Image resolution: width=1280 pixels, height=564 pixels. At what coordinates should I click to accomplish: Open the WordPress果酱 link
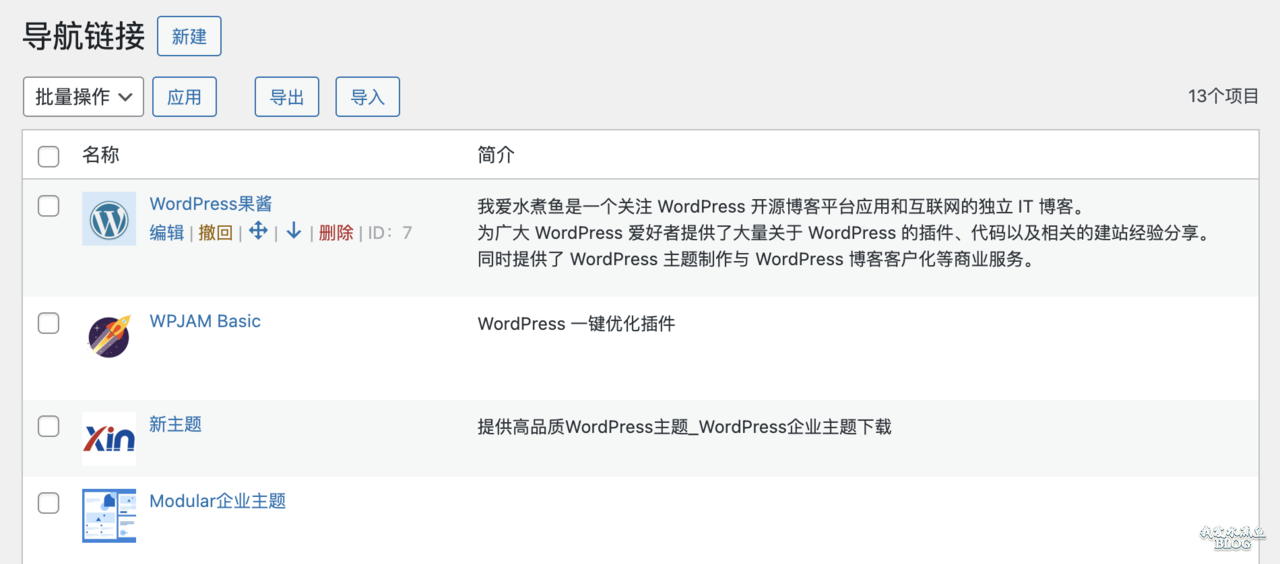click(x=211, y=204)
